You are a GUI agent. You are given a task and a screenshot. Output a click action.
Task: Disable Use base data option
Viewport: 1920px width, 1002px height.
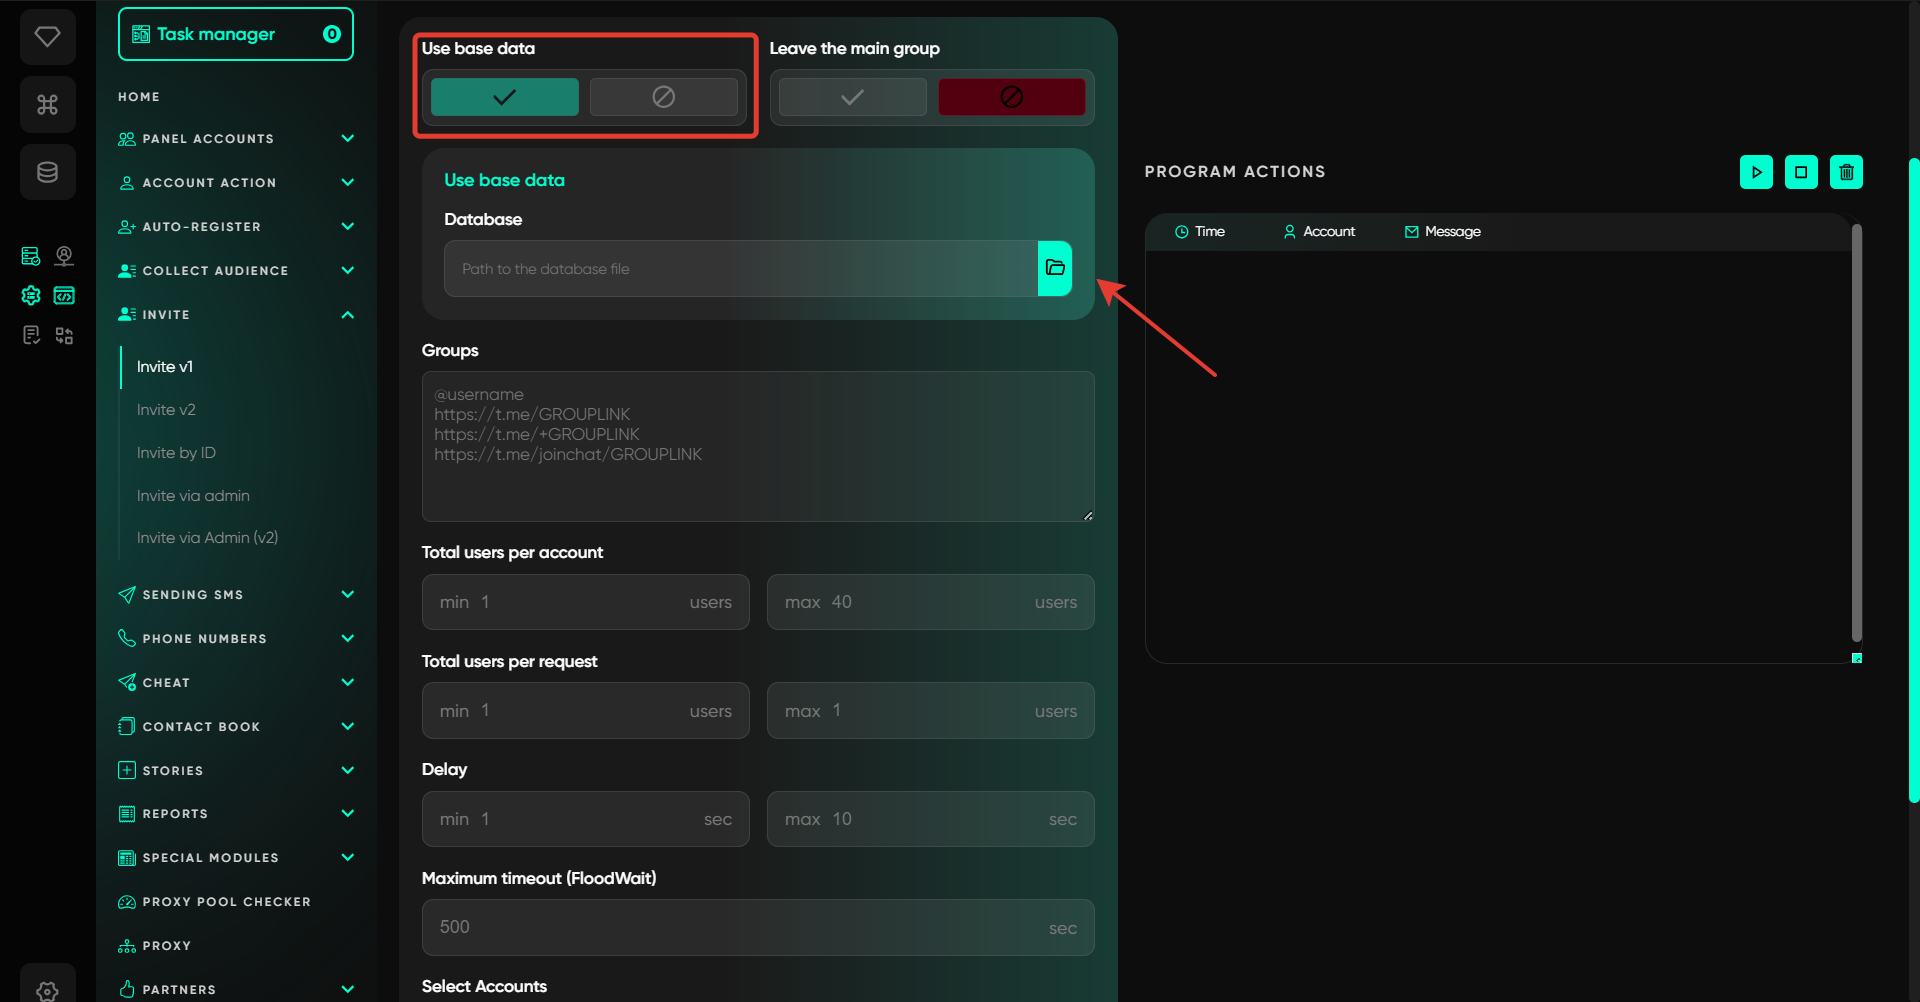point(663,97)
